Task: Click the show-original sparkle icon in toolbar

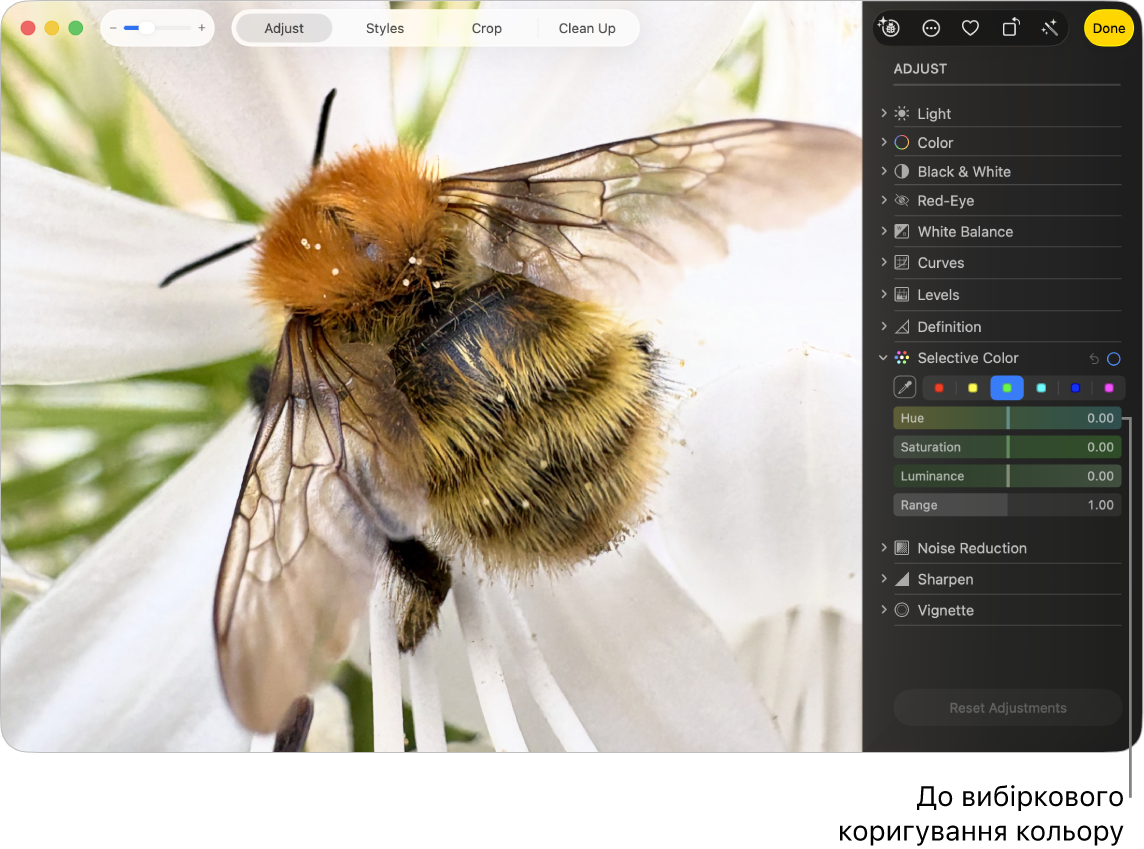Action: pos(888,28)
